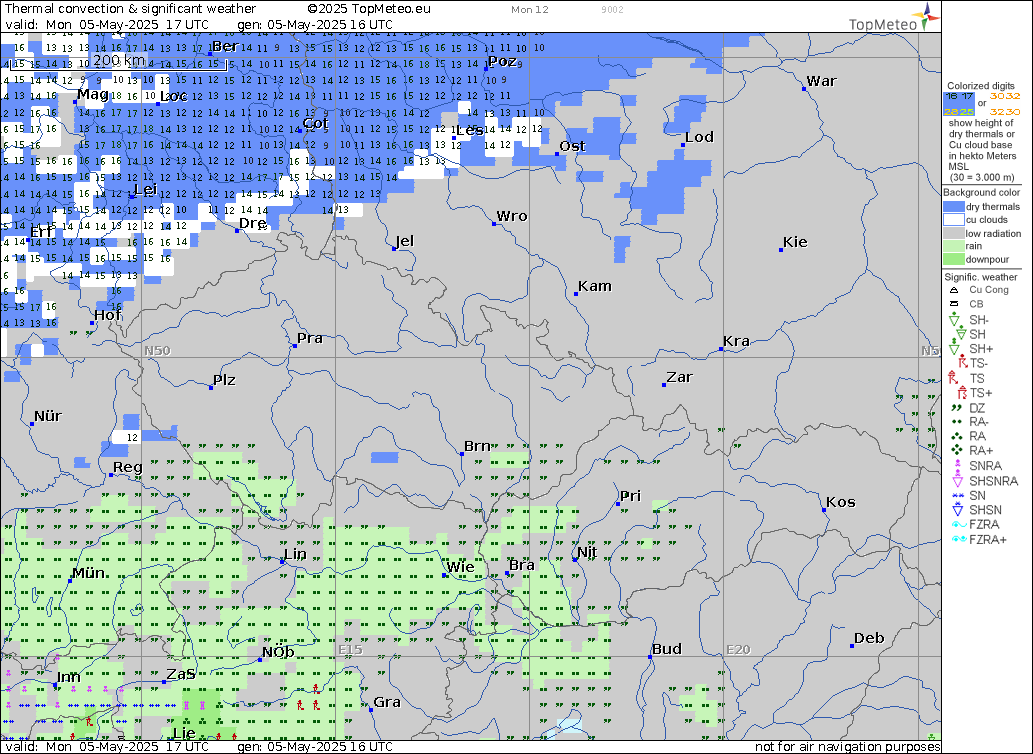Click the Inn city label

[69, 677]
